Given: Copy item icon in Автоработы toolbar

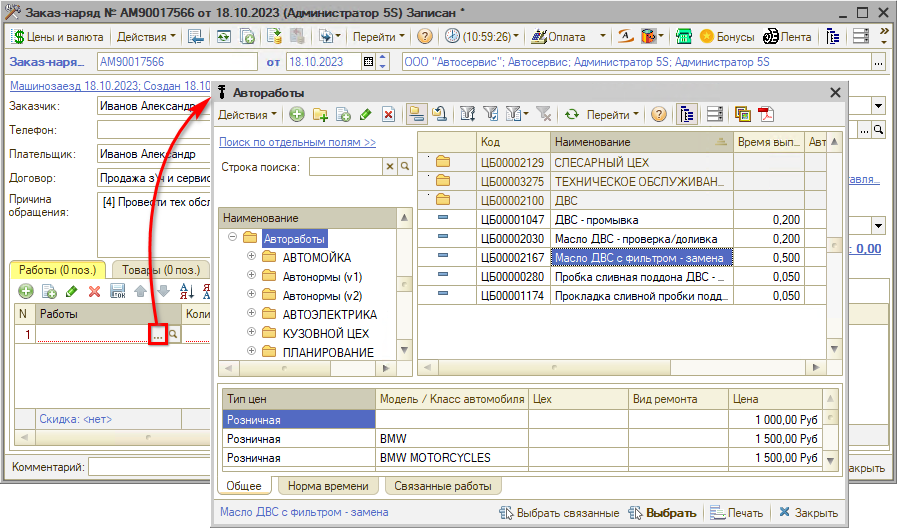Looking at the screenshot, I should point(343,114).
